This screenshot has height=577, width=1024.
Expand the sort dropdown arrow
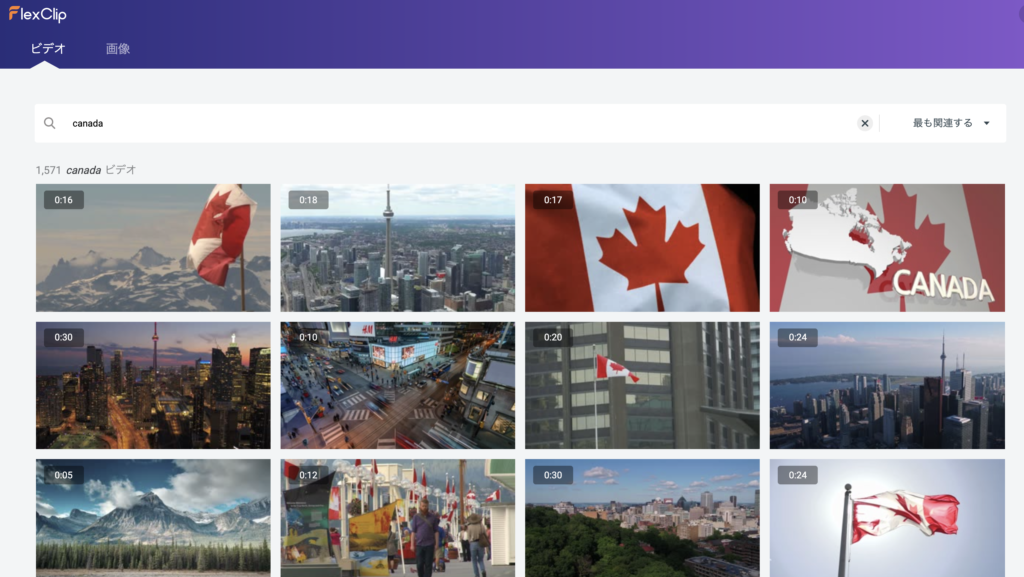tap(987, 123)
